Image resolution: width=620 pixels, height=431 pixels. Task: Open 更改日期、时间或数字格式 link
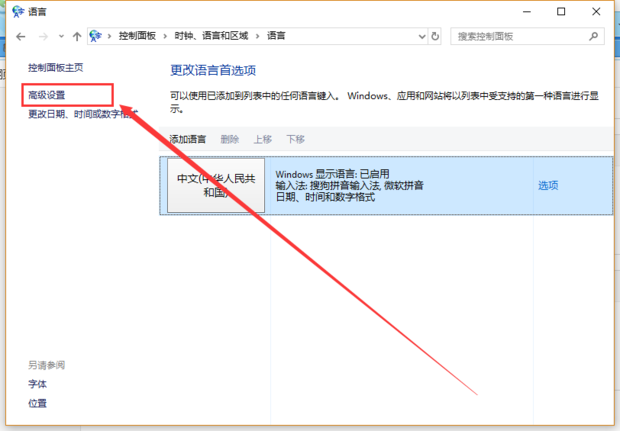83,114
